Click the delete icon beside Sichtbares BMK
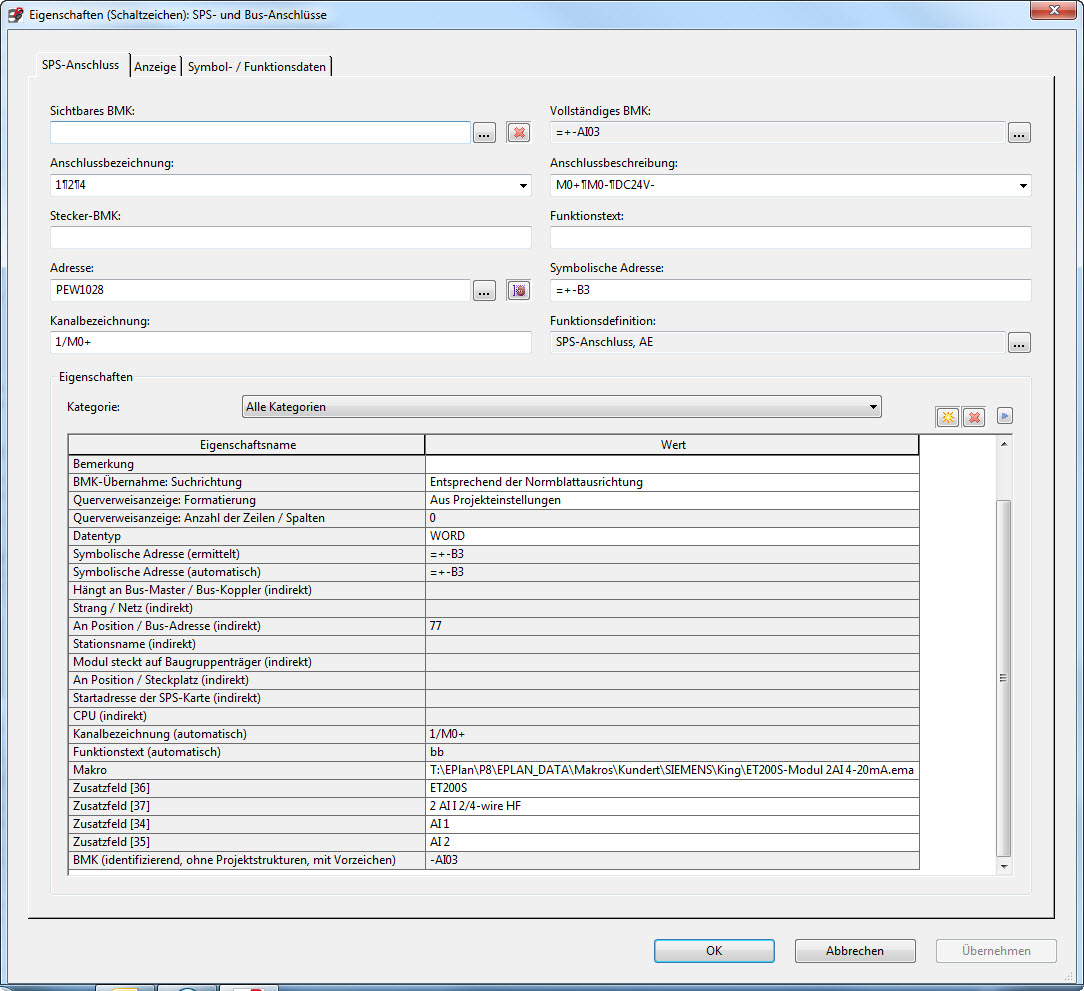This screenshot has width=1084, height=991. 518,132
